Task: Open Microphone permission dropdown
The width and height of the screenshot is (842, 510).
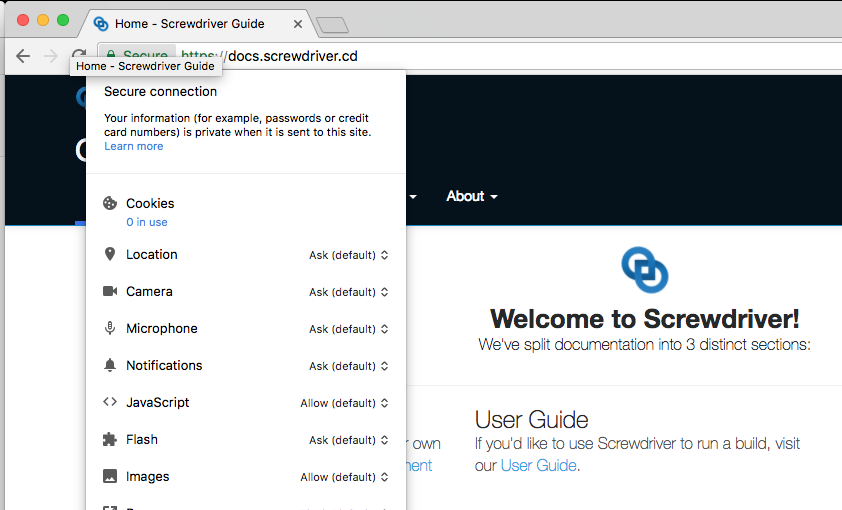Action: [x=349, y=329]
